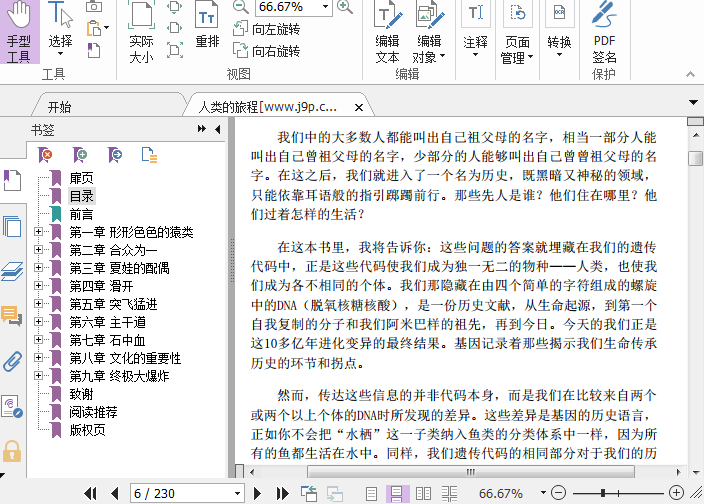Click the page number field 6 / 230
Image resolution: width=704 pixels, height=504 pixels.
point(187,494)
